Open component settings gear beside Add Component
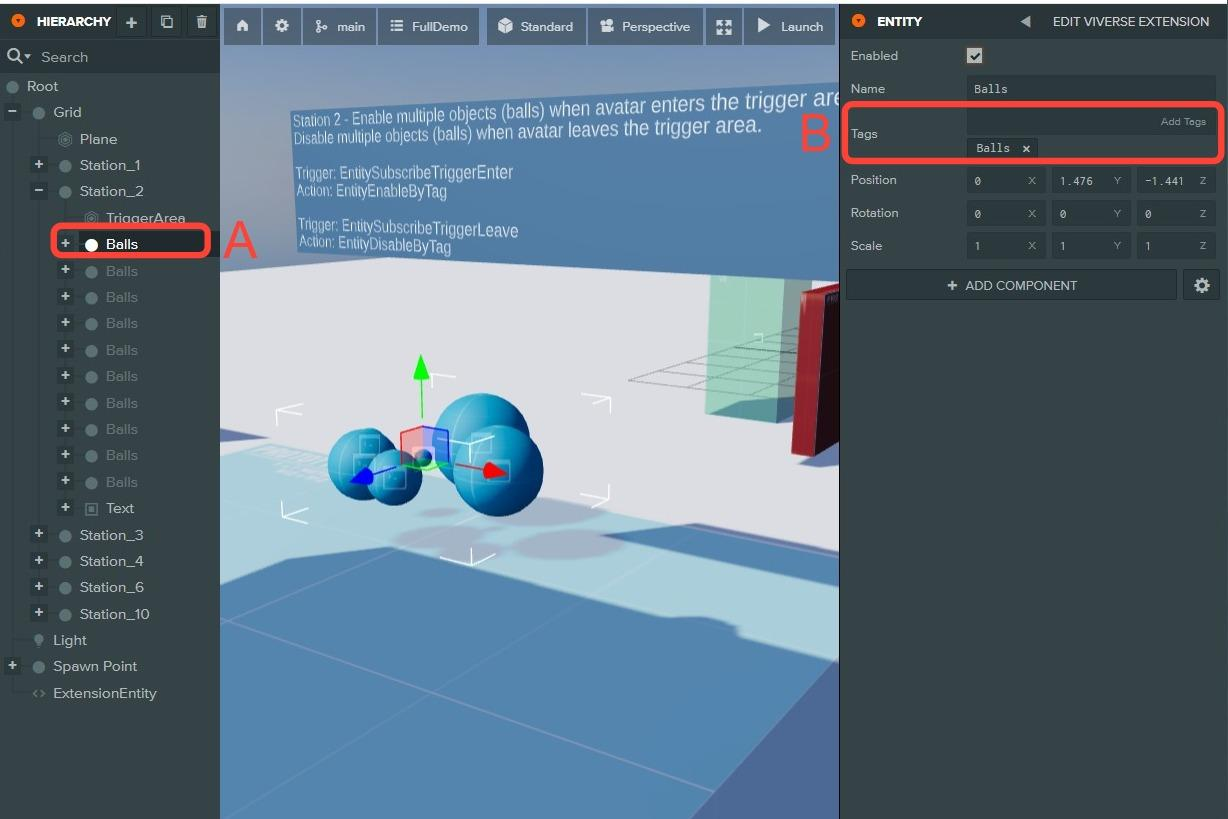Screen dimensions: 1228x819 [1201, 285]
